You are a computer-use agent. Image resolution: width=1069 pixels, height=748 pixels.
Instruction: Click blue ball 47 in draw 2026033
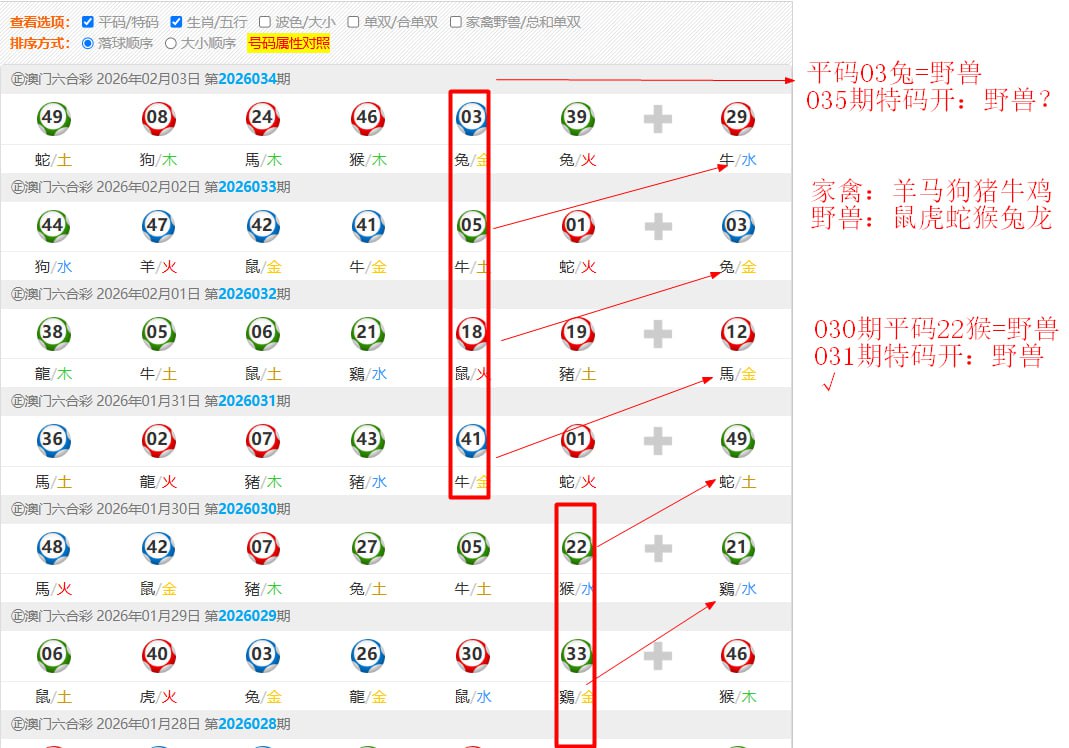157,226
